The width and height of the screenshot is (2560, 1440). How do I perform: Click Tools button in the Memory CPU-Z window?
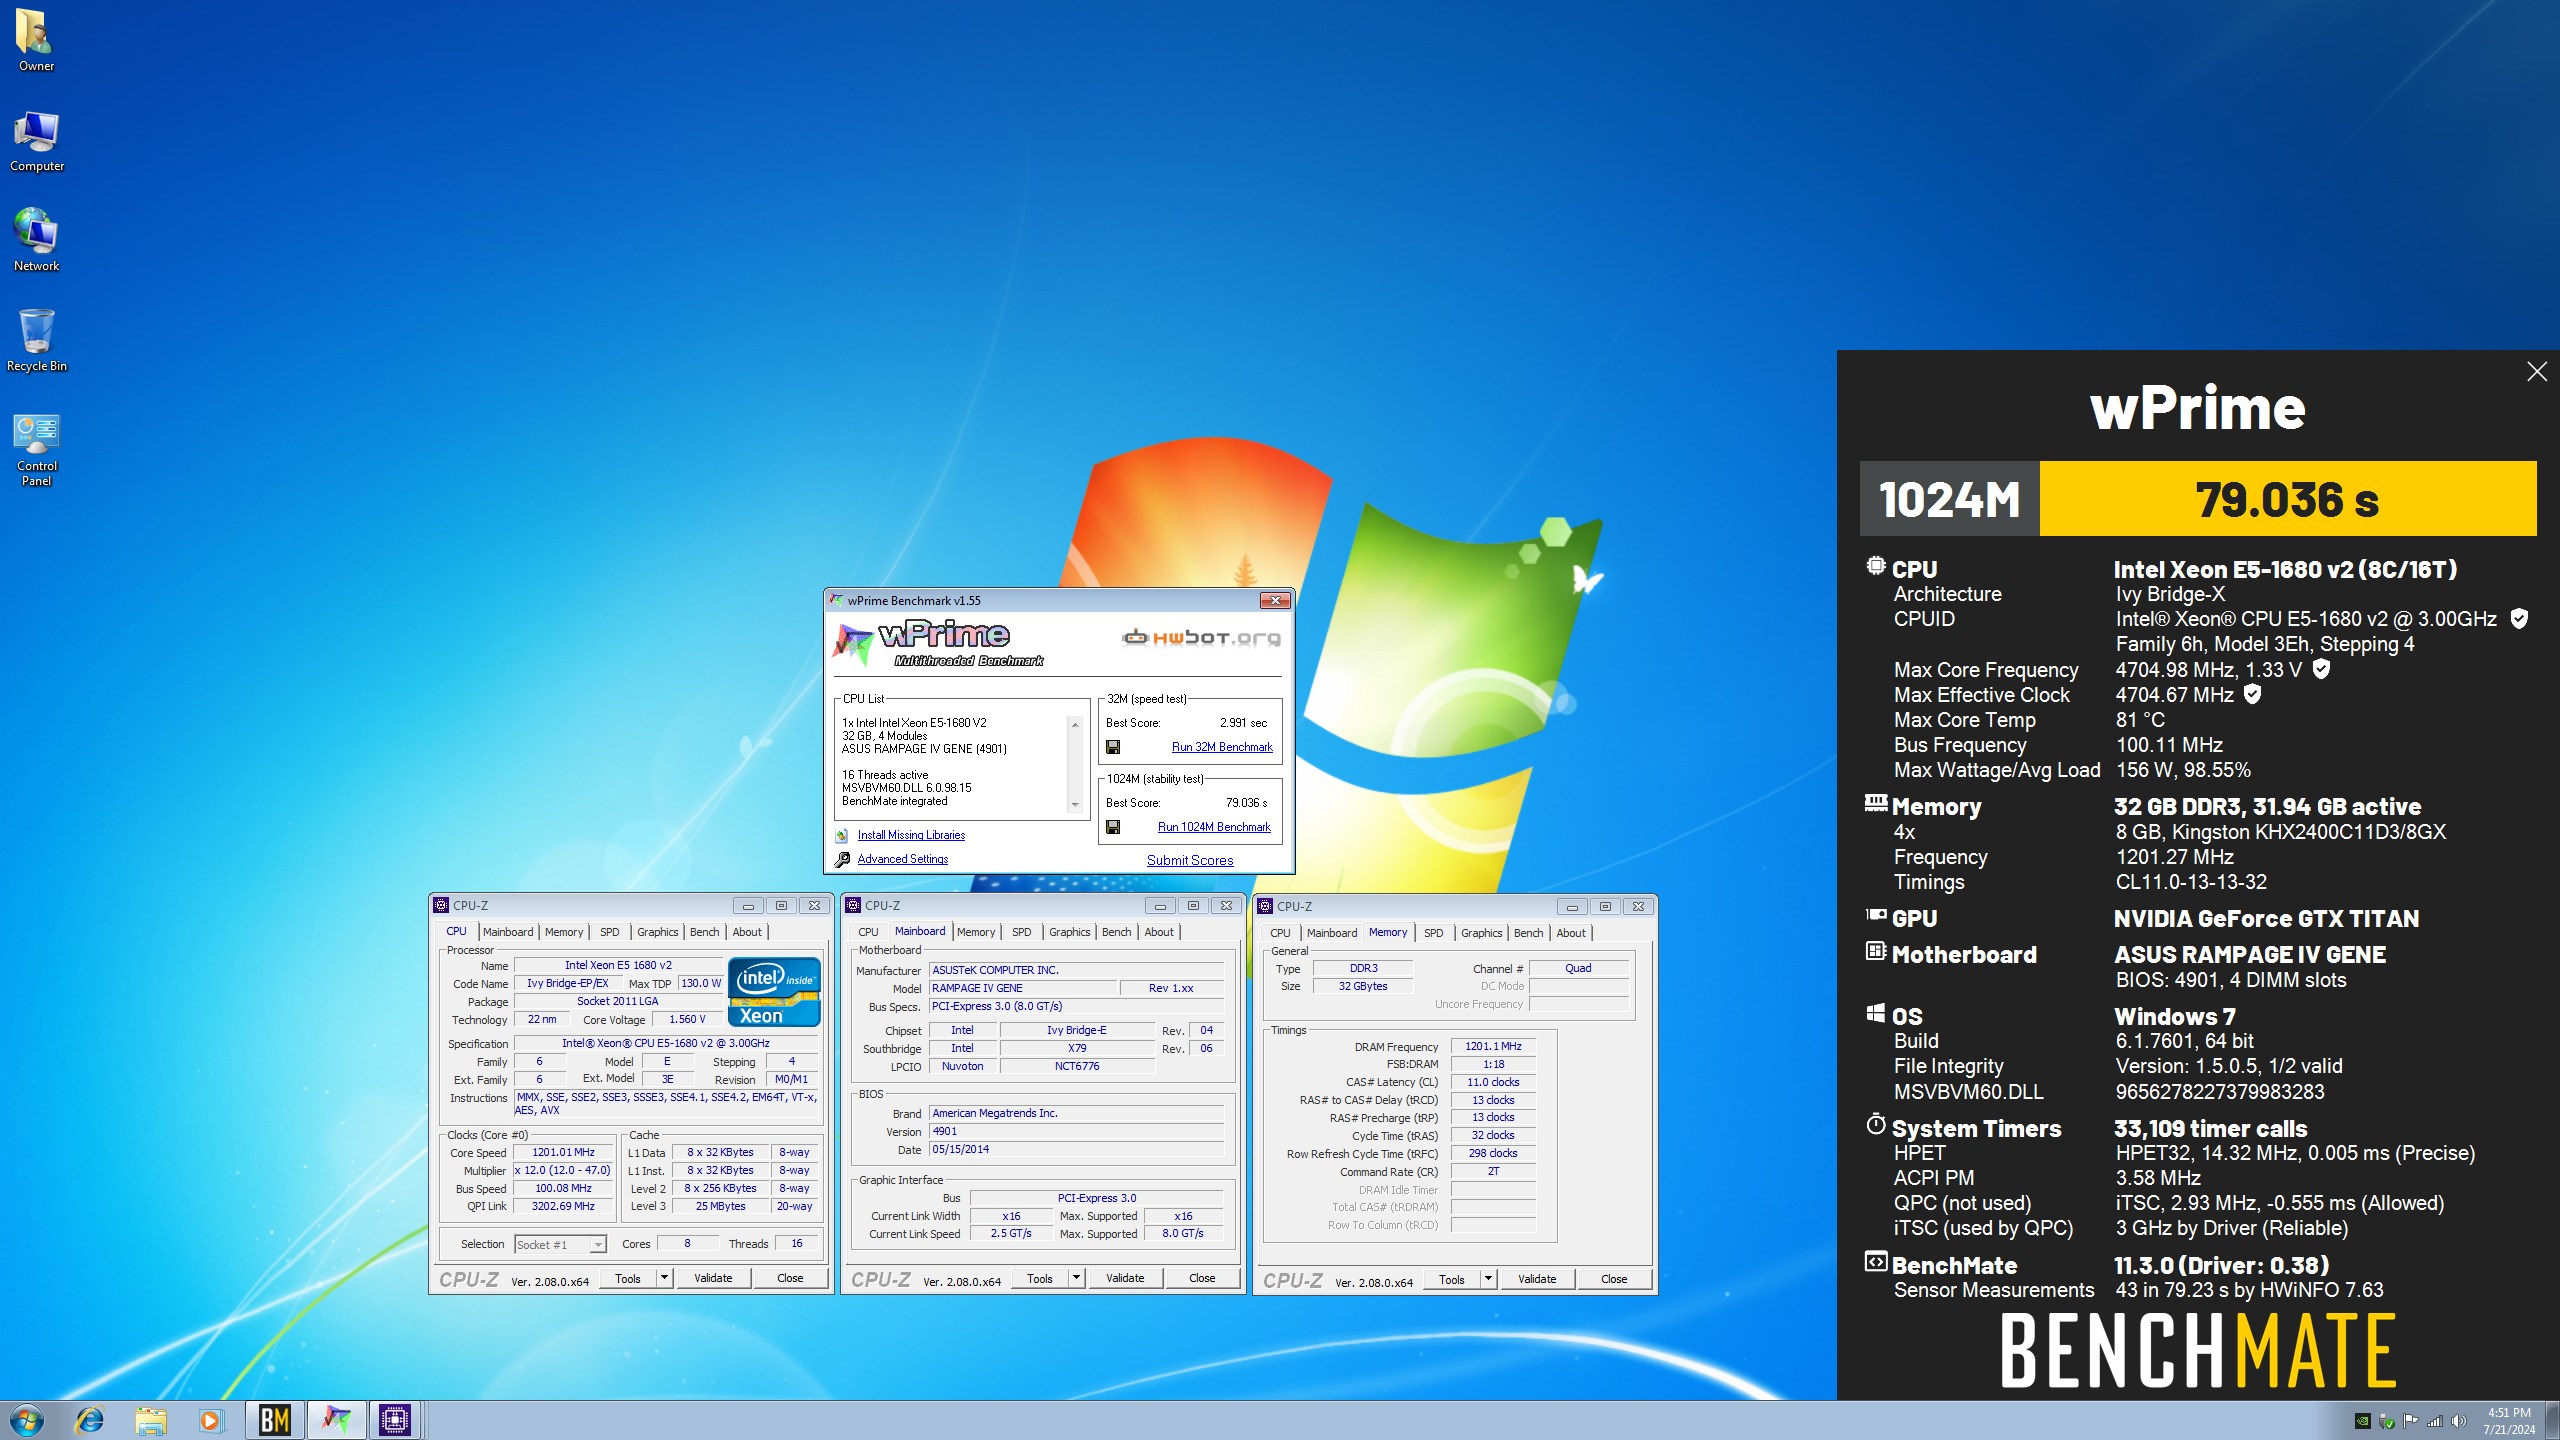(1451, 1279)
